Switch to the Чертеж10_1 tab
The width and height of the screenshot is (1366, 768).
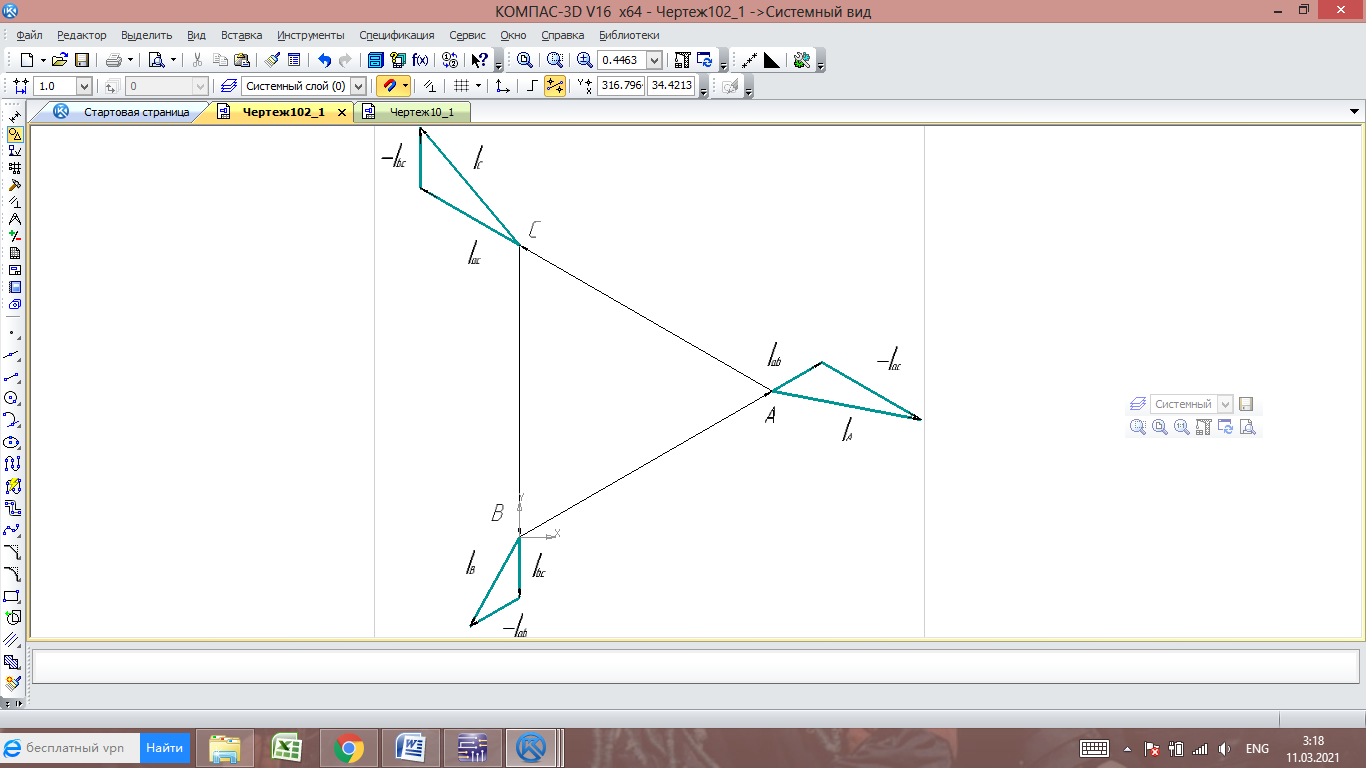421,112
